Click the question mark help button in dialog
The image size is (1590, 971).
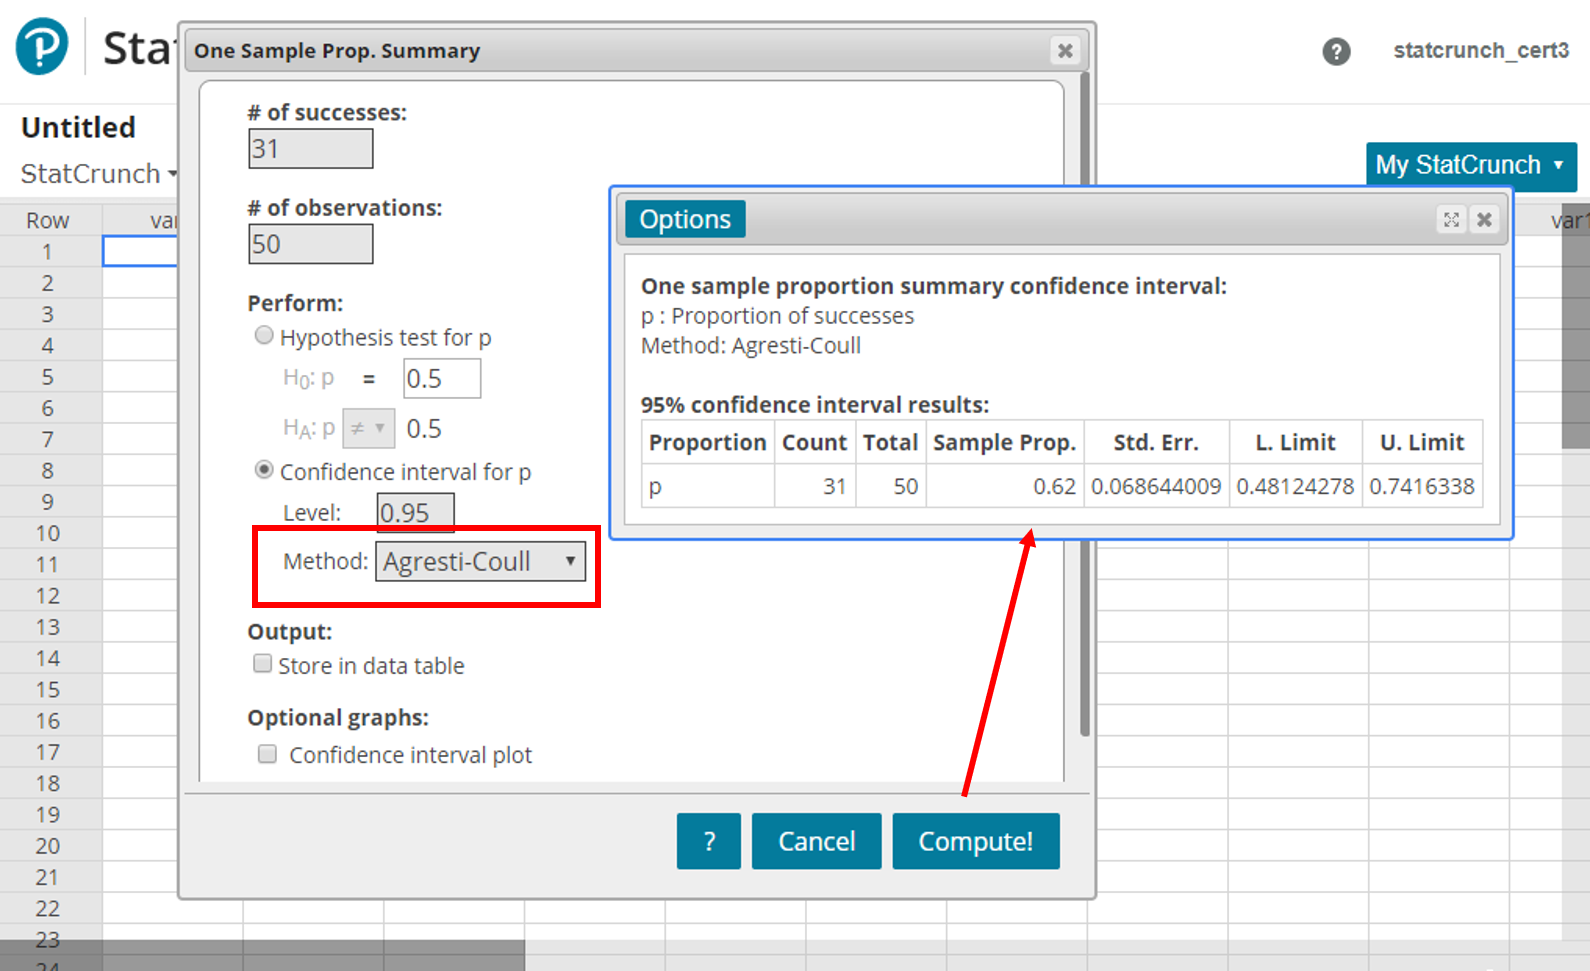(708, 841)
